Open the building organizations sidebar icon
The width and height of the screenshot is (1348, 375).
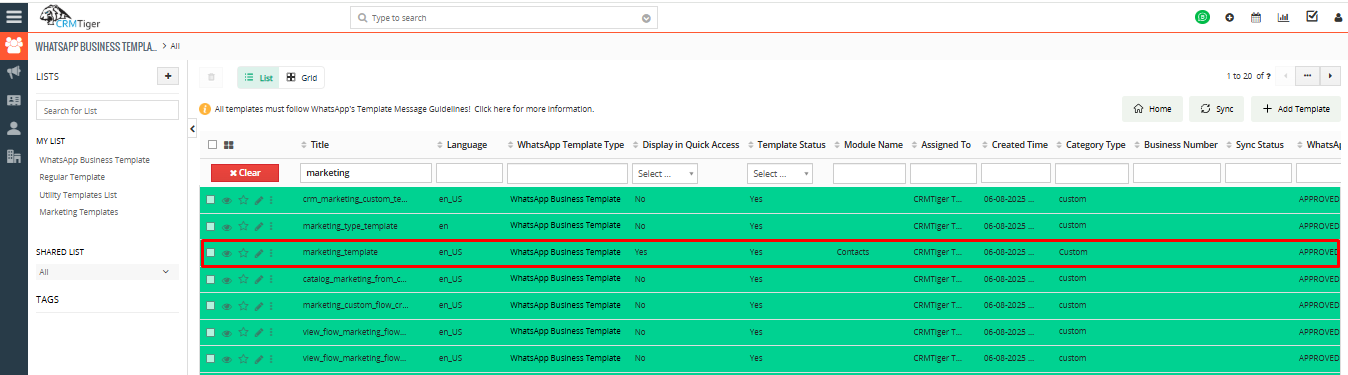[14, 156]
